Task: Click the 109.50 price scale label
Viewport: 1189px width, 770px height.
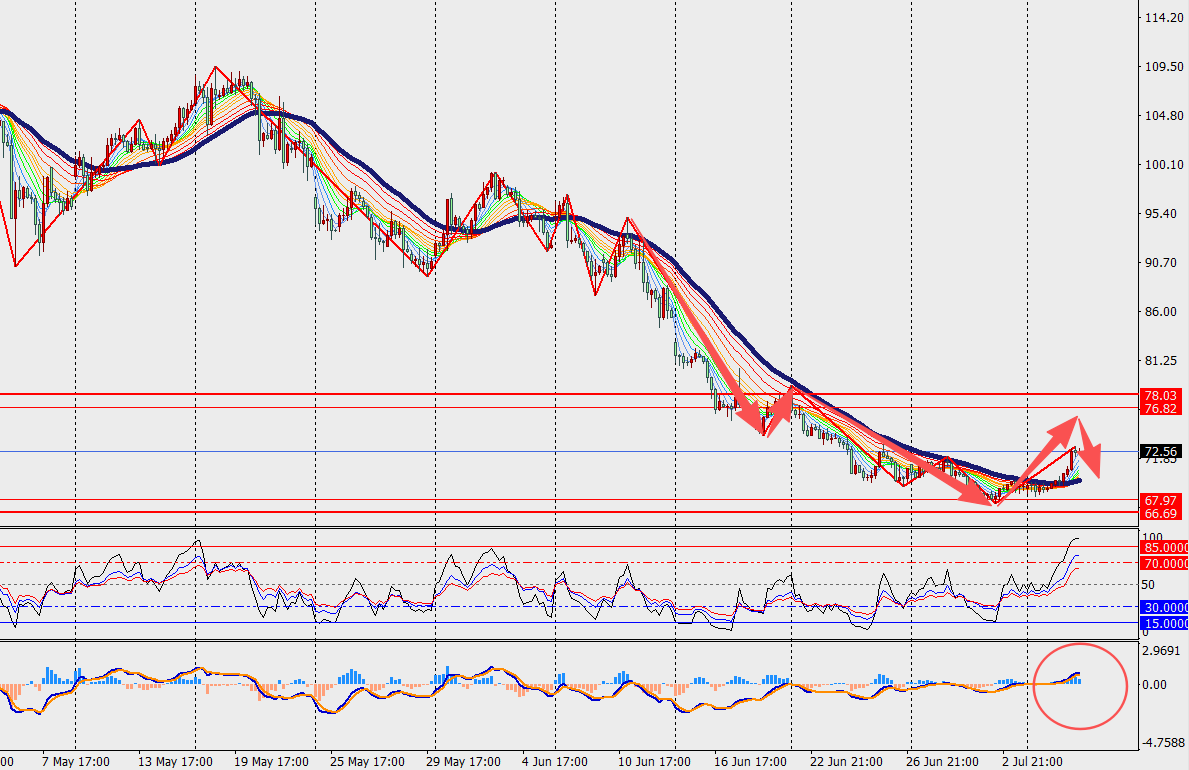Action: (x=1164, y=67)
